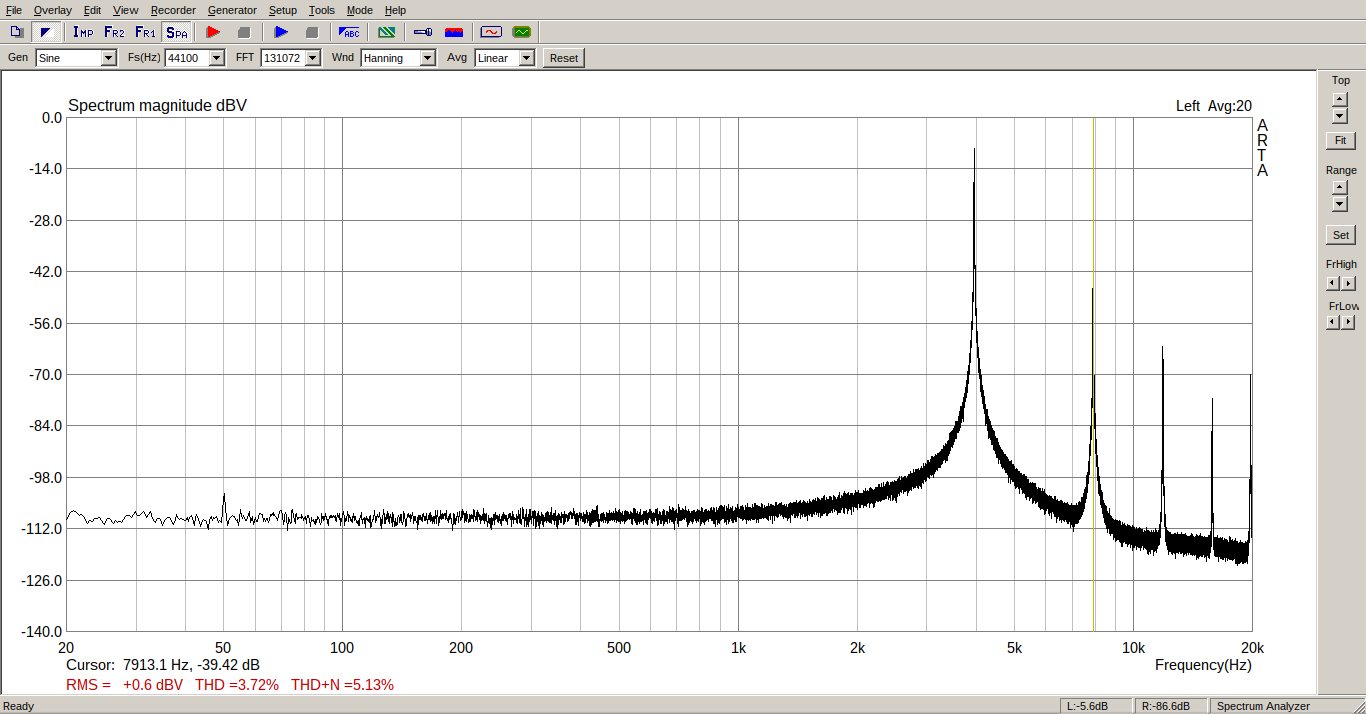The width and height of the screenshot is (1366, 714).
Task: Switch to Imp impulse response mode
Action: pos(83,32)
